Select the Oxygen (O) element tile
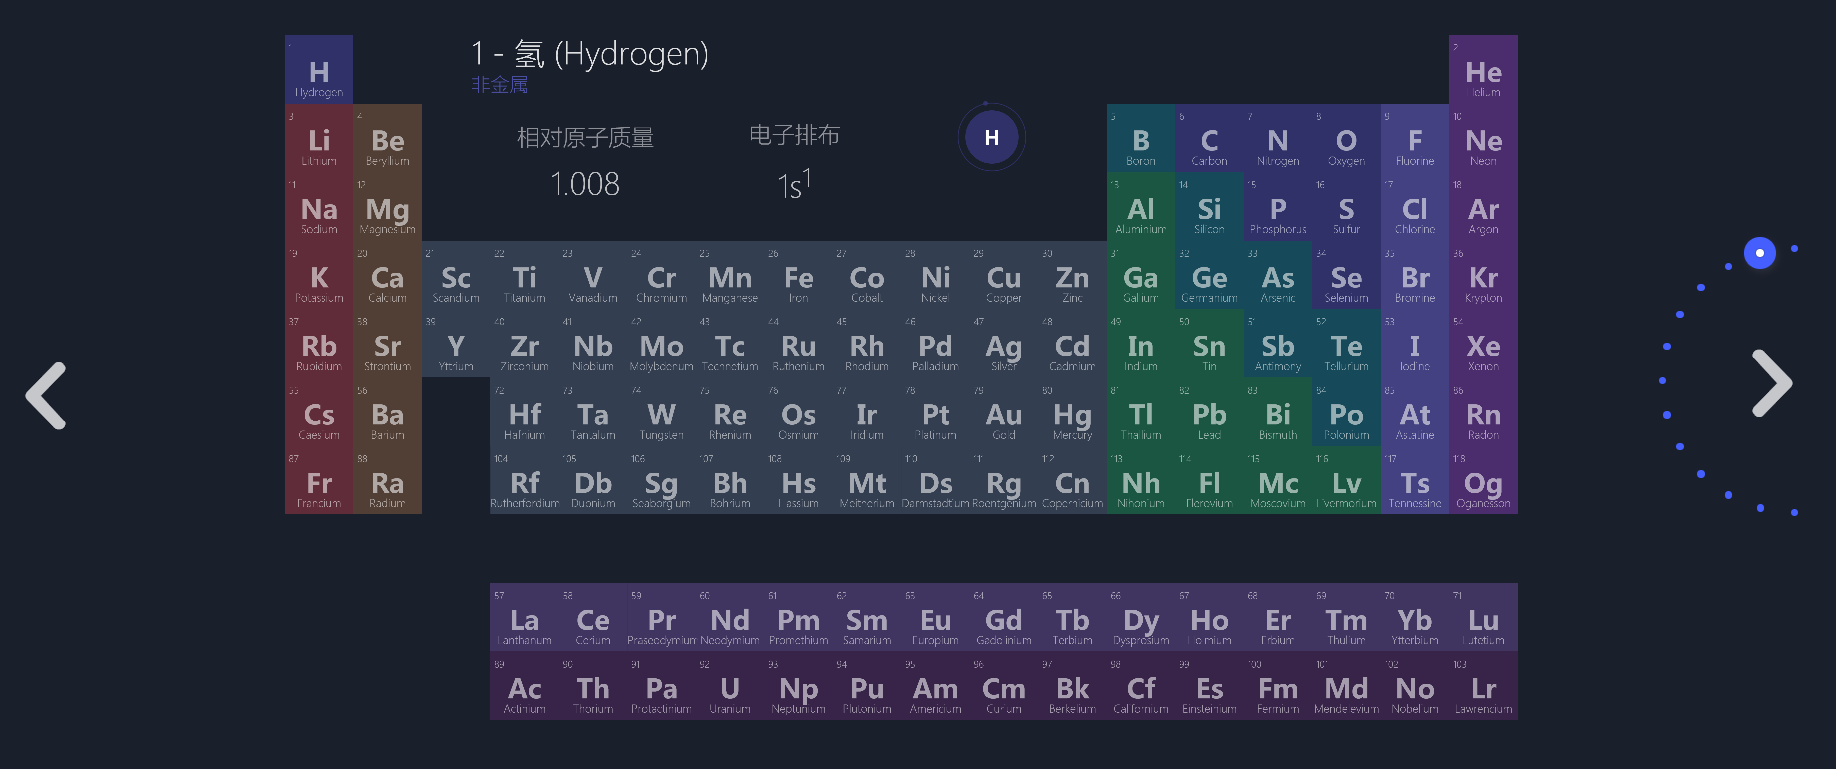The height and width of the screenshot is (769, 1836). click(x=1347, y=139)
